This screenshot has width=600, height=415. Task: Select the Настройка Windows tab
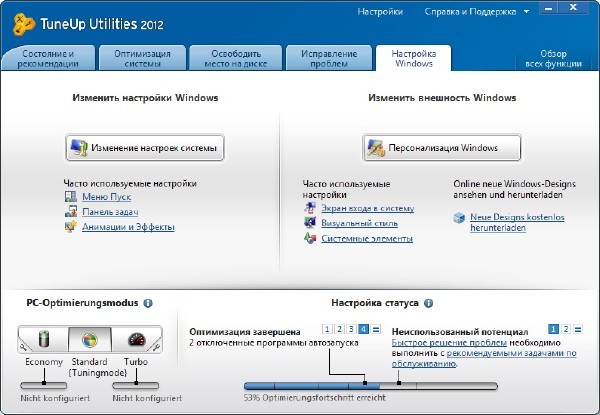(x=414, y=58)
